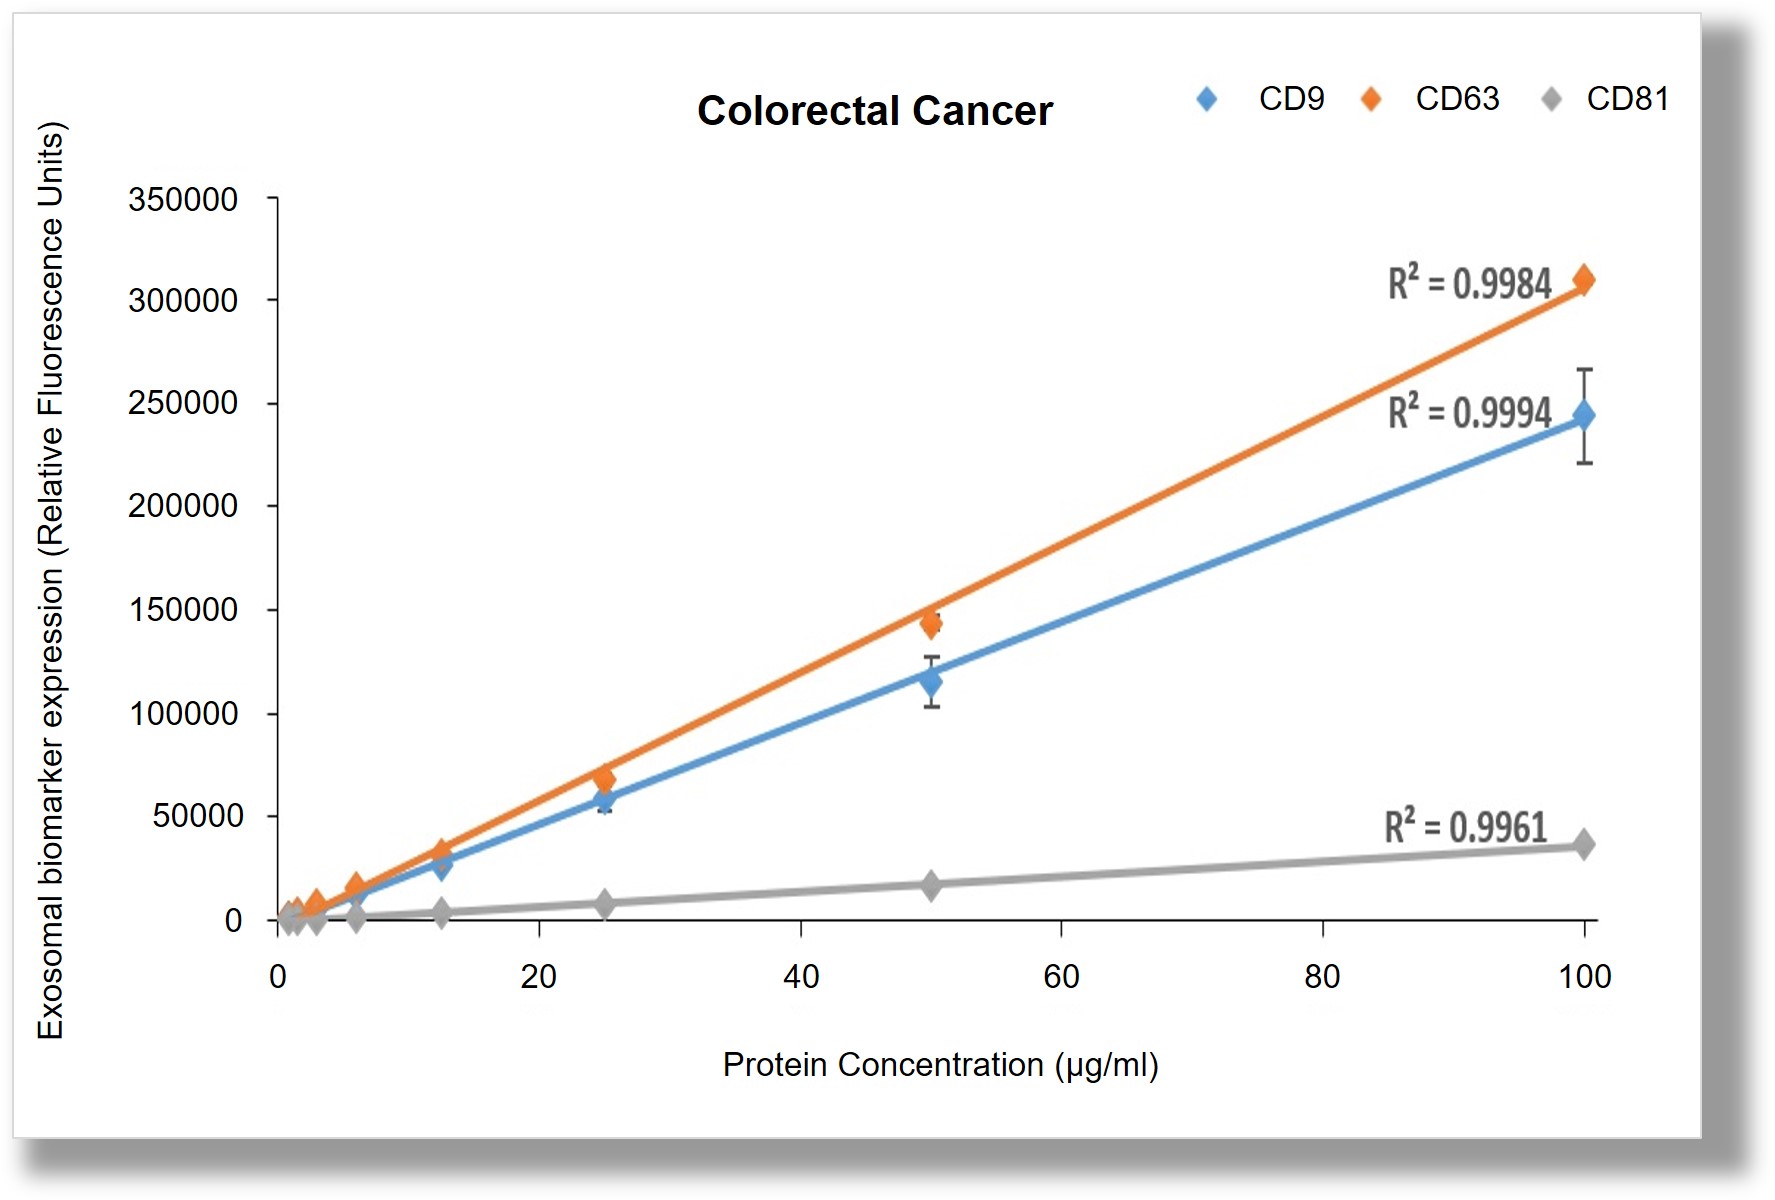Select the Exosomal biomarker expression axis title
This screenshot has width=1775, height=1200.
click(x=50, y=580)
